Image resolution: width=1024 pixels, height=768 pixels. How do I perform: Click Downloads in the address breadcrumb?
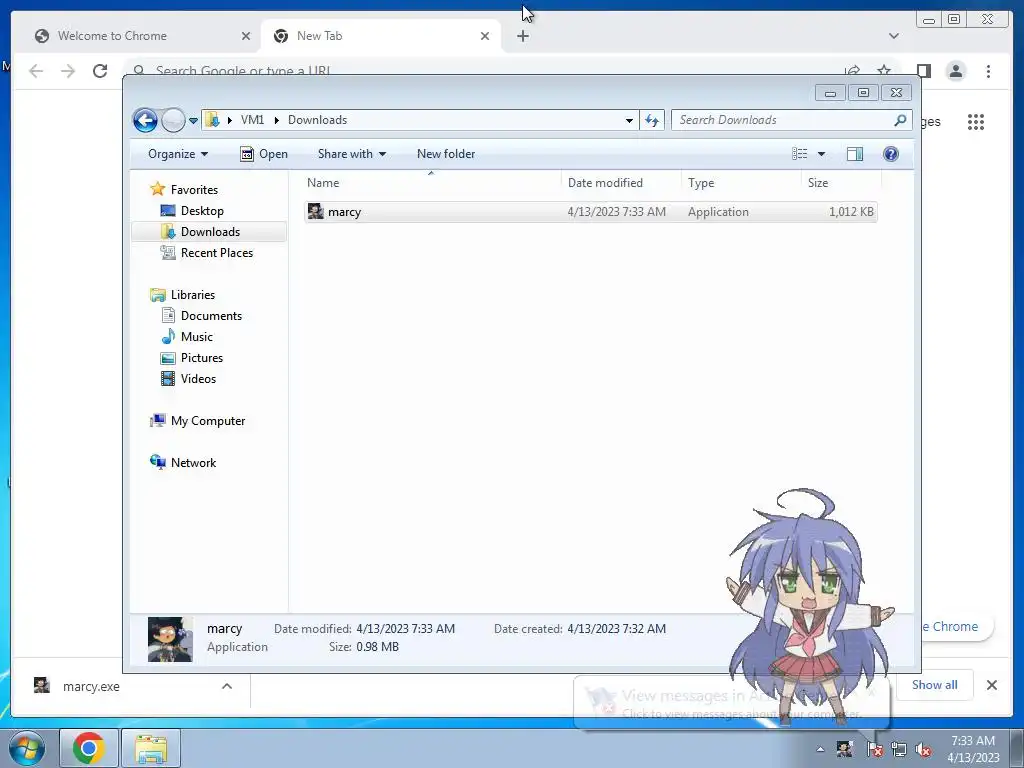317,120
